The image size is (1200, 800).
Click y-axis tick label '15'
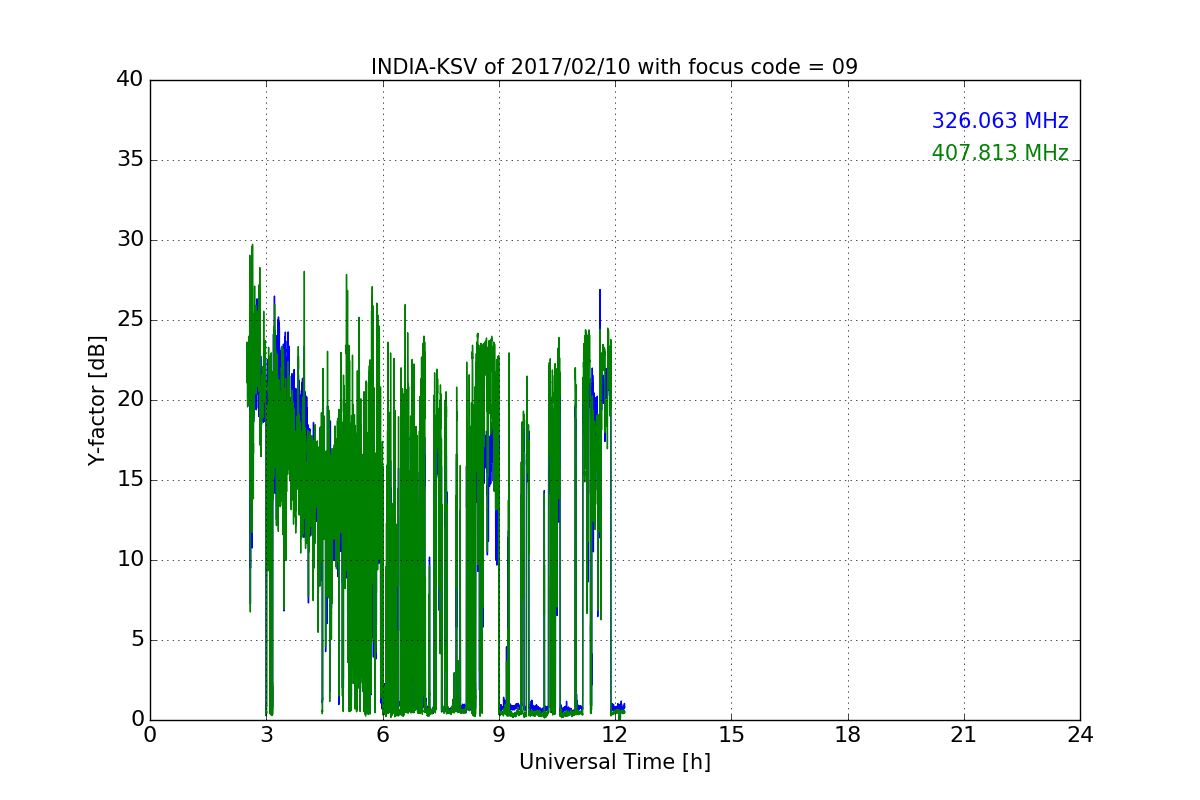(130, 480)
